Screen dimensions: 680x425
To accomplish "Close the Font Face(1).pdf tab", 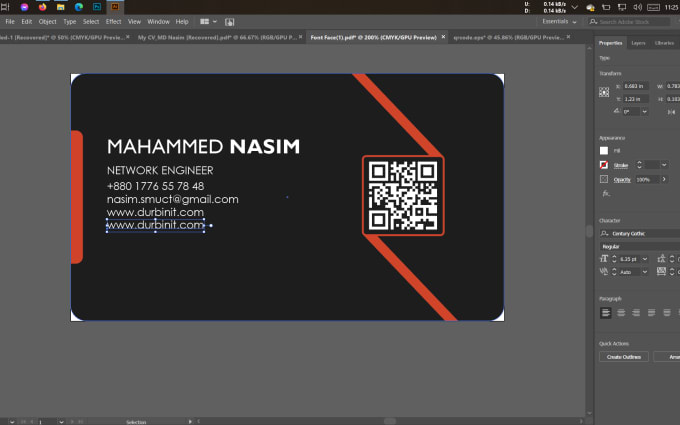I will point(443,37).
